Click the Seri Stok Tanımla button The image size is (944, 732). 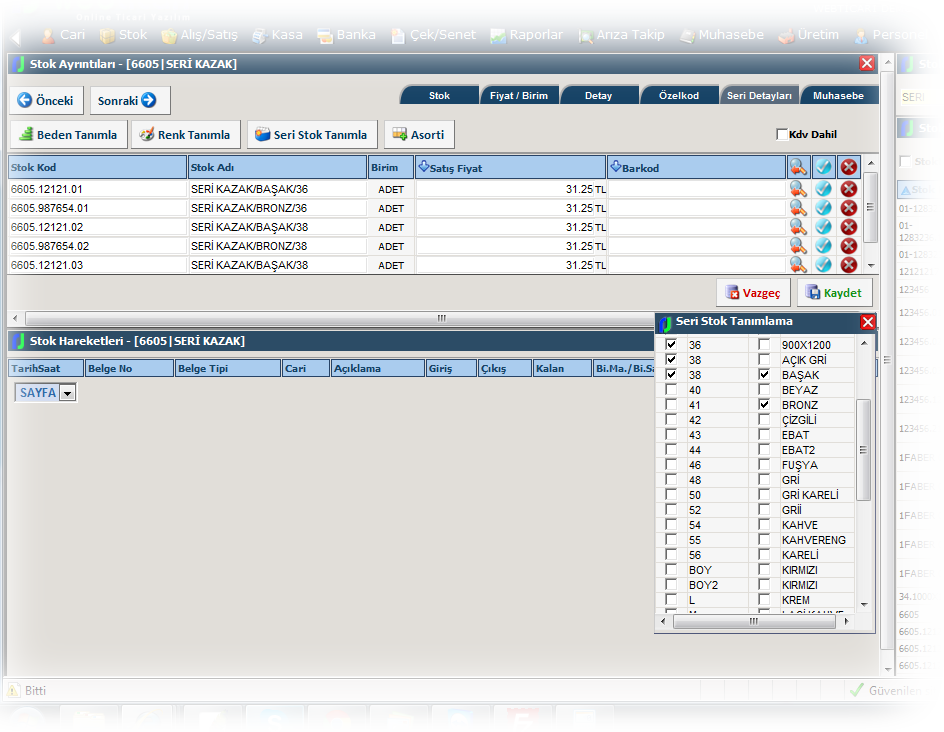tap(312, 135)
